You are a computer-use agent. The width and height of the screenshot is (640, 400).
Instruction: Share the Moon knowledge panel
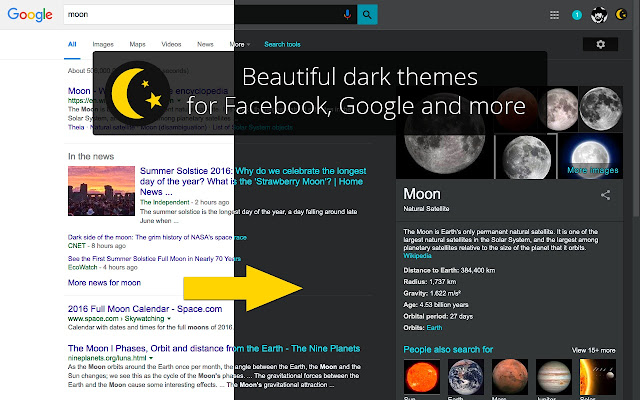(605, 195)
